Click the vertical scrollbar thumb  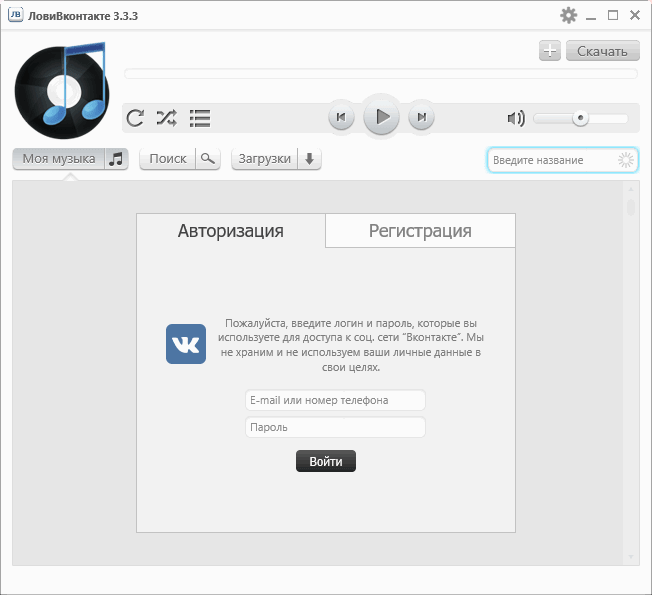[x=631, y=207]
